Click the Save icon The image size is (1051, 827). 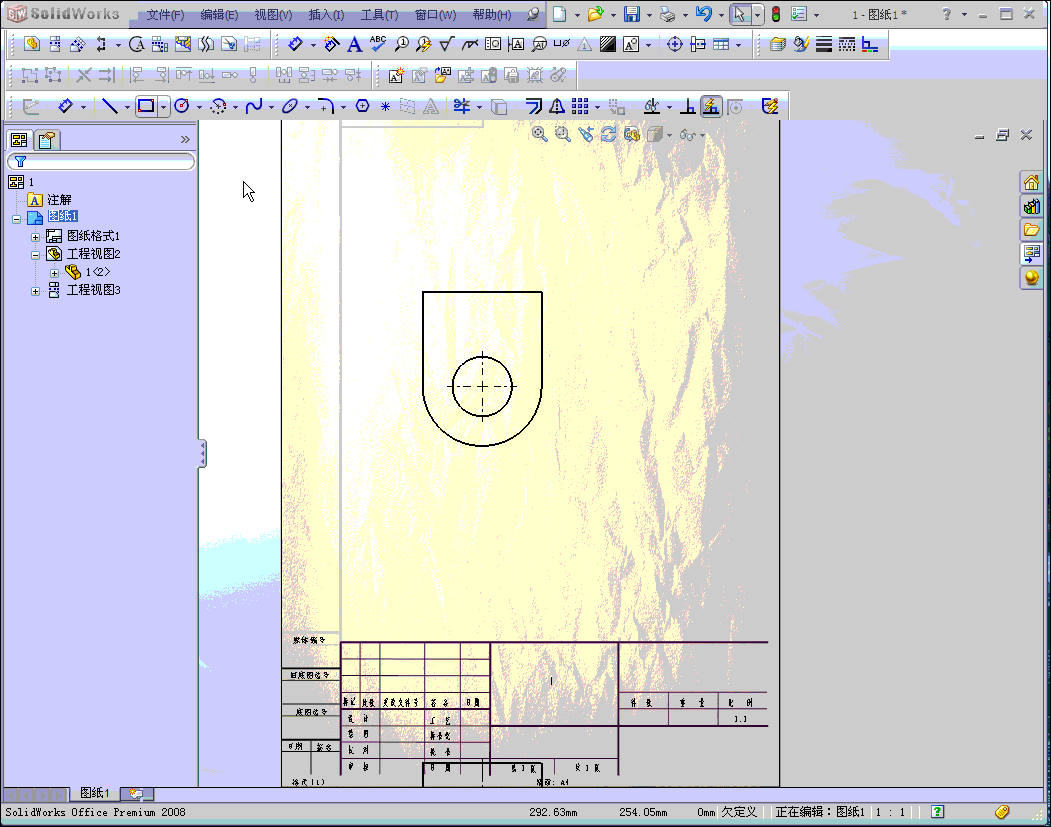click(631, 14)
